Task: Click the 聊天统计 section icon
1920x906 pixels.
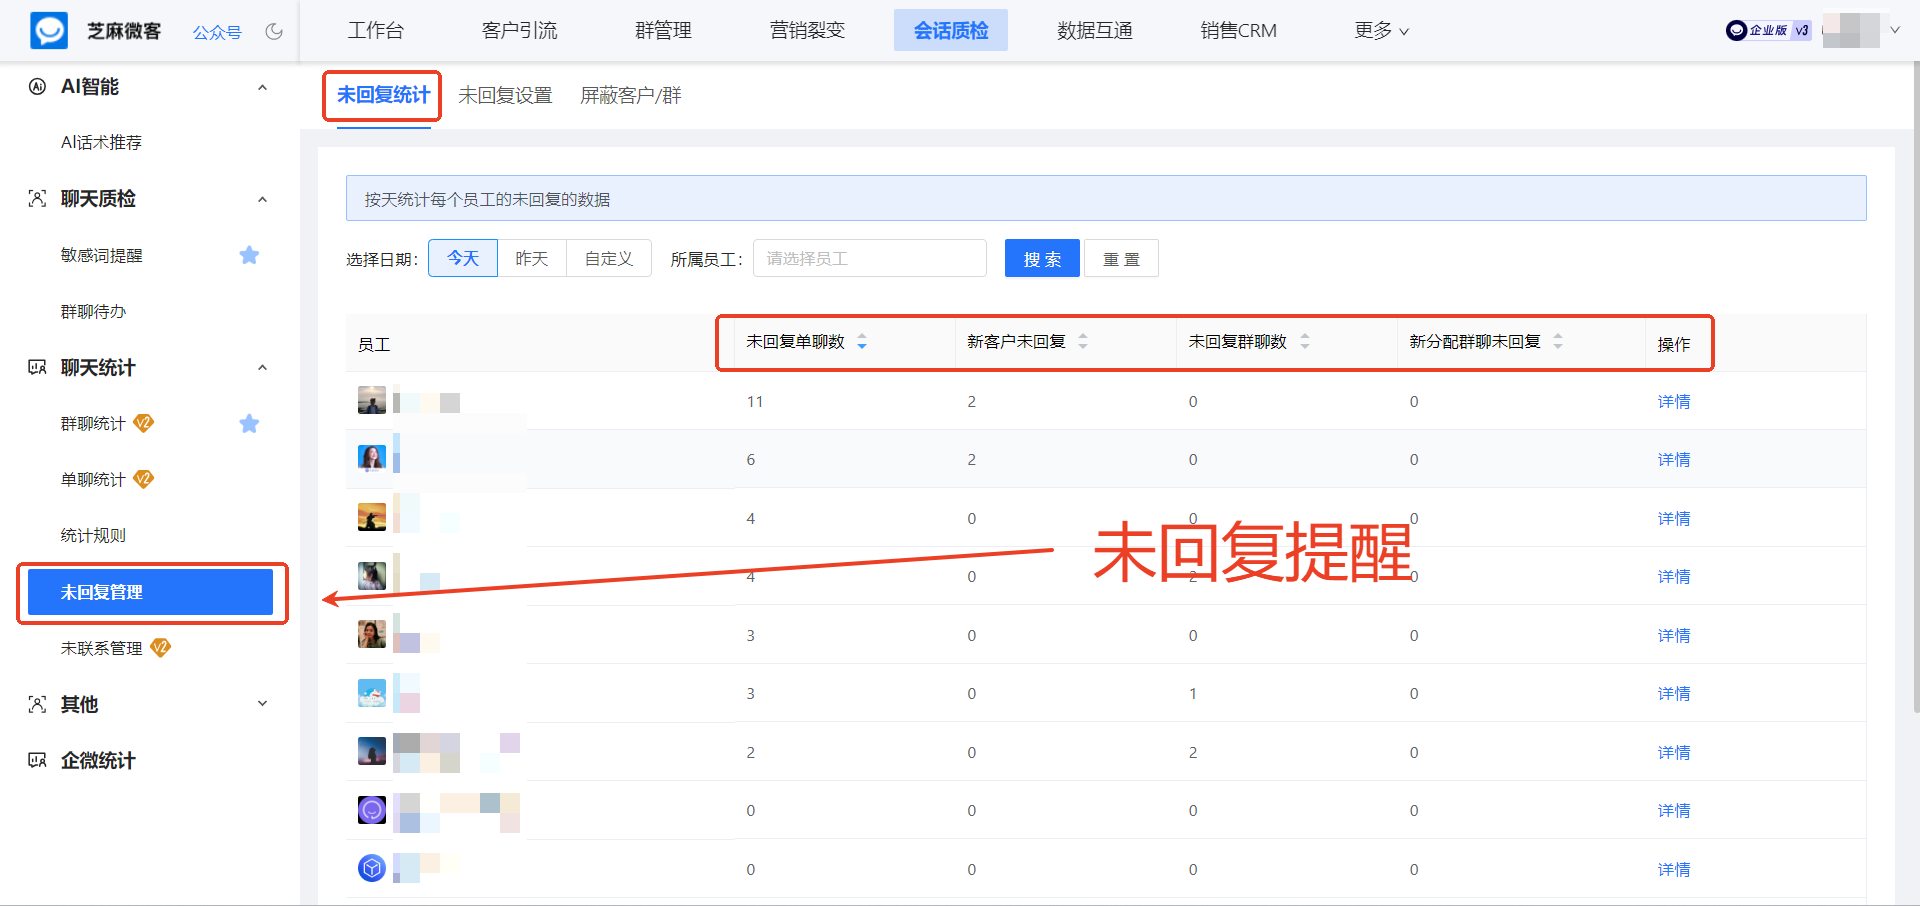Action: pos(36,367)
